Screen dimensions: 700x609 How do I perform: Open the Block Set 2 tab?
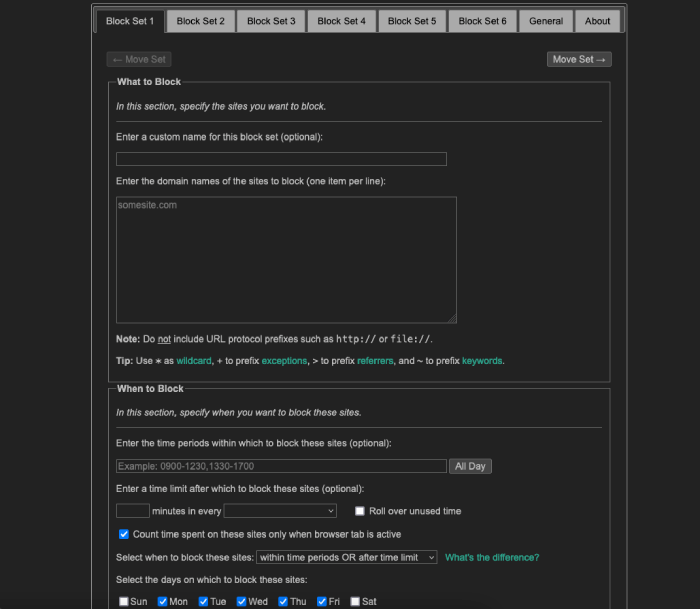click(x=200, y=21)
